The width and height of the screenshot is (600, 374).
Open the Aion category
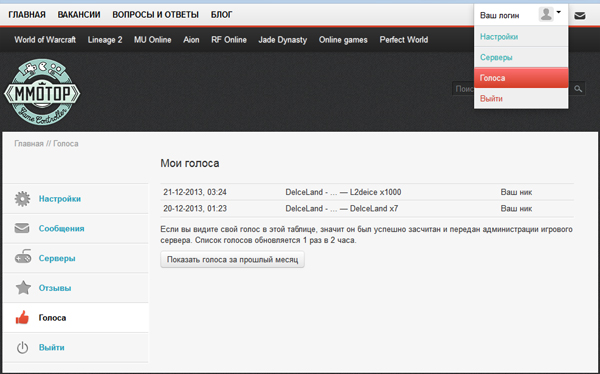click(x=191, y=40)
